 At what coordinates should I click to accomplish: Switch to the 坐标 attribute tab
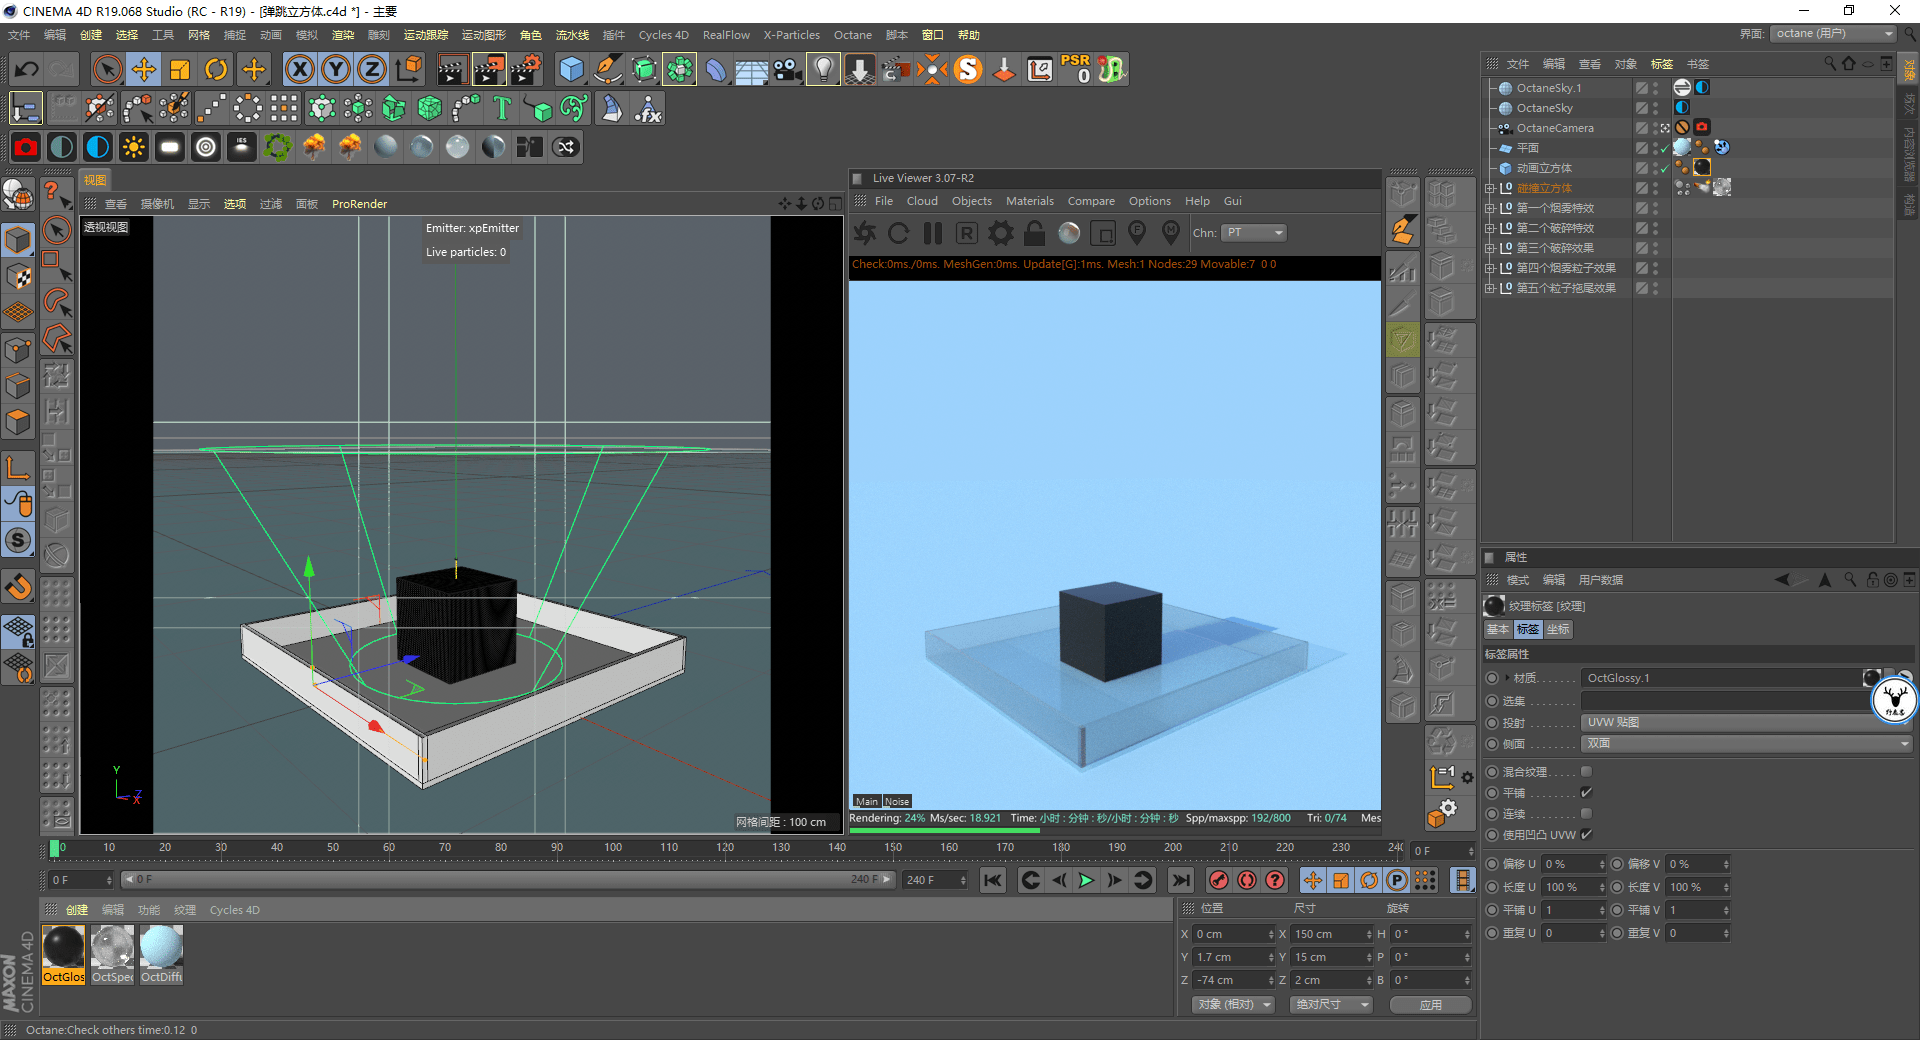[x=1557, y=629]
